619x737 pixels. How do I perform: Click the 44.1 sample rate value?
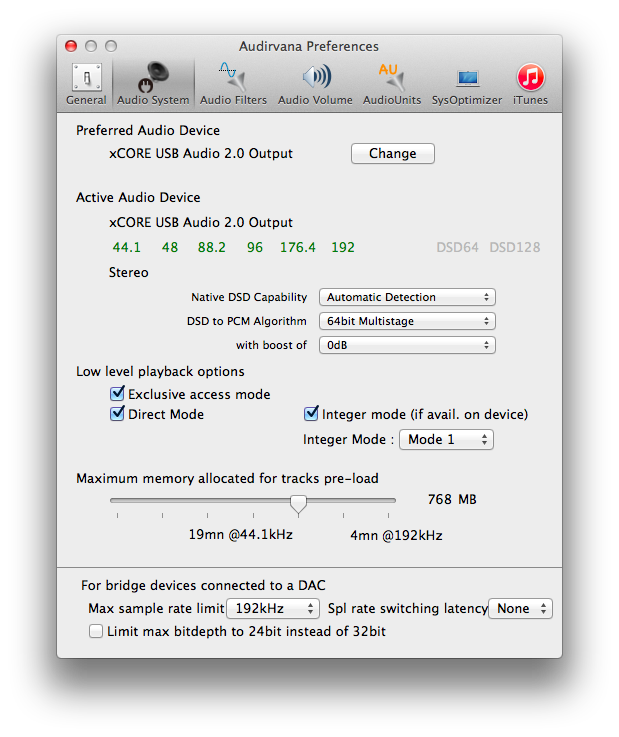coord(126,247)
